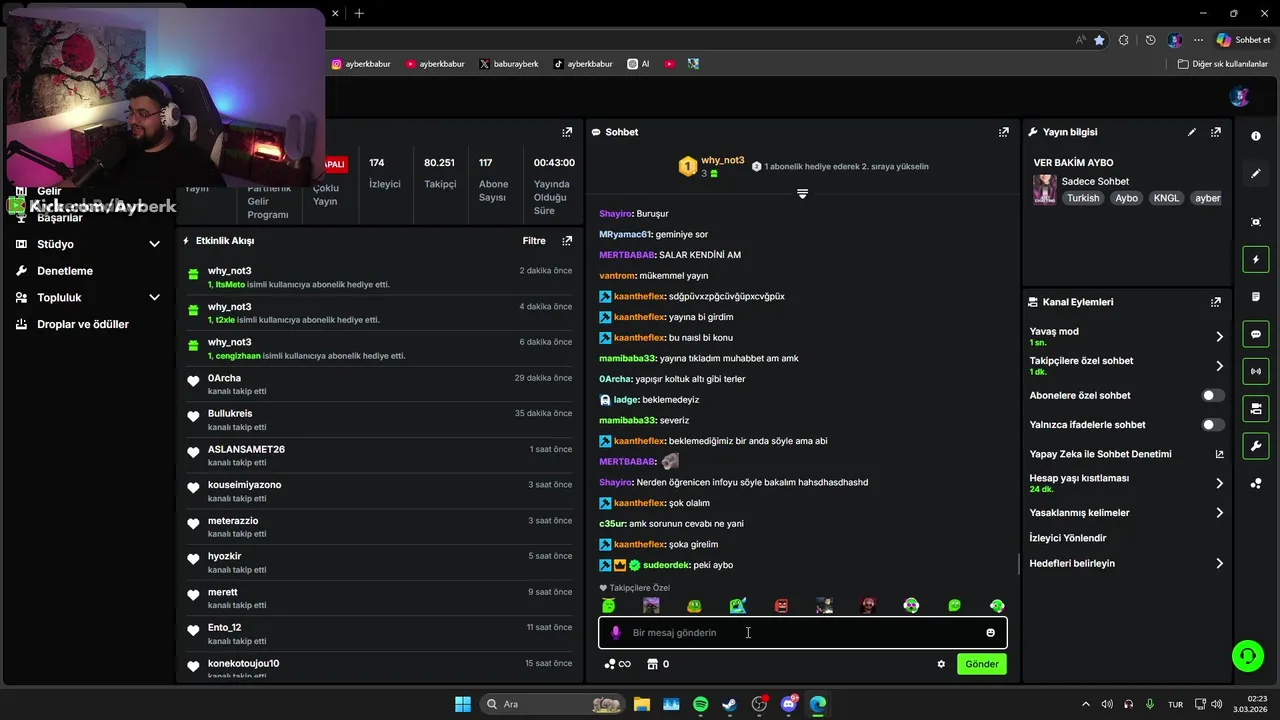Pop out the Etkinlik Akışı panel

click(567, 241)
